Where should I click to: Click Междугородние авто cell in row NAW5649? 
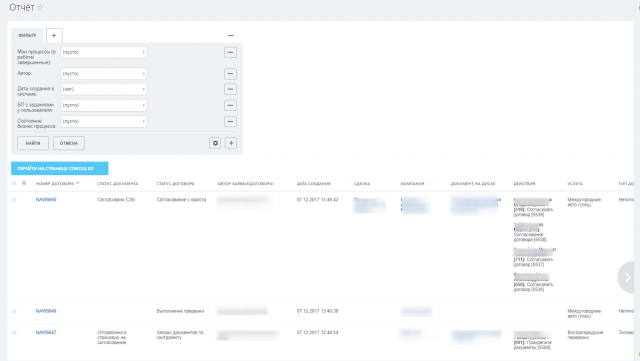coord(584,314)
